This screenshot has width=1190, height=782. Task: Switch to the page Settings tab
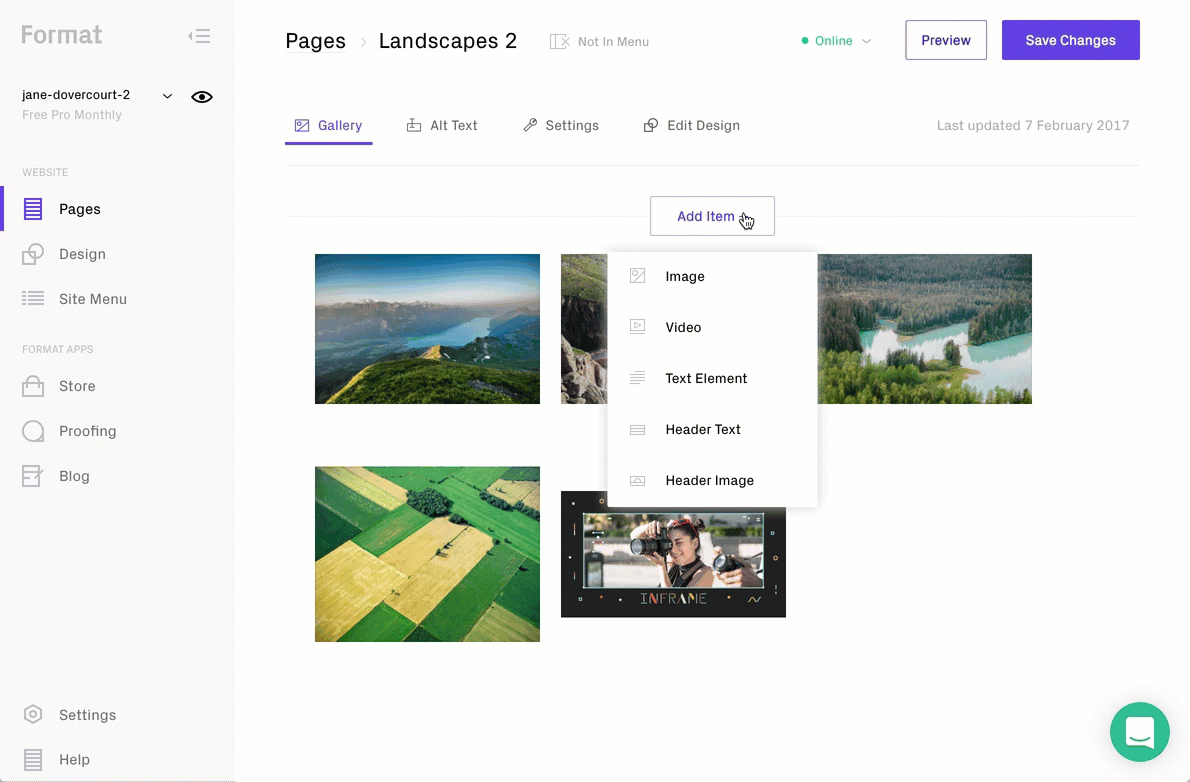(561, 126)
